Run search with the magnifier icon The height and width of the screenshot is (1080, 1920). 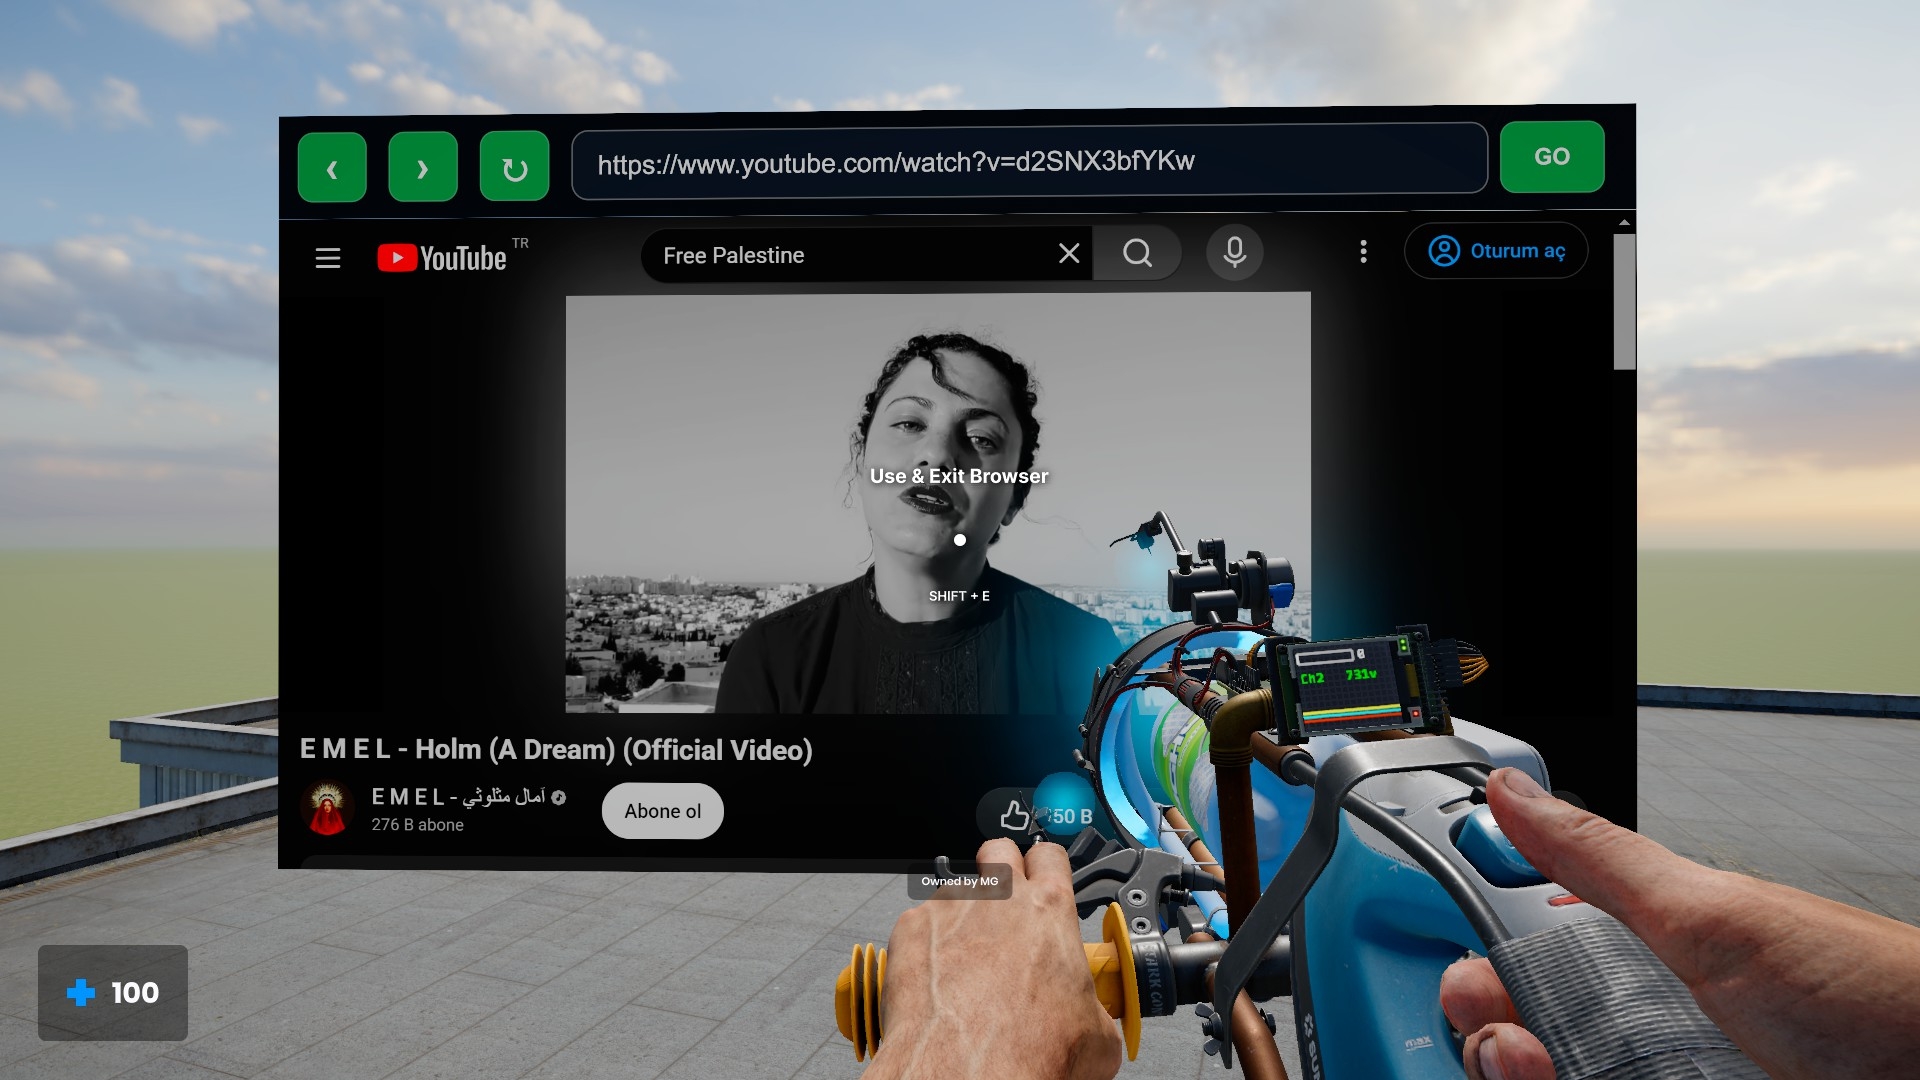(x=1137, y=253)
